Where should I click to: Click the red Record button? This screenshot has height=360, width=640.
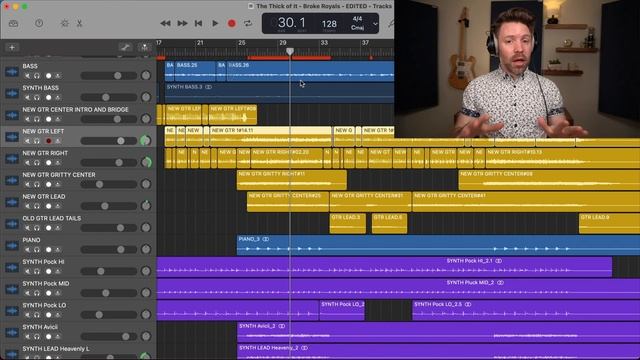[x=231, y=23]
